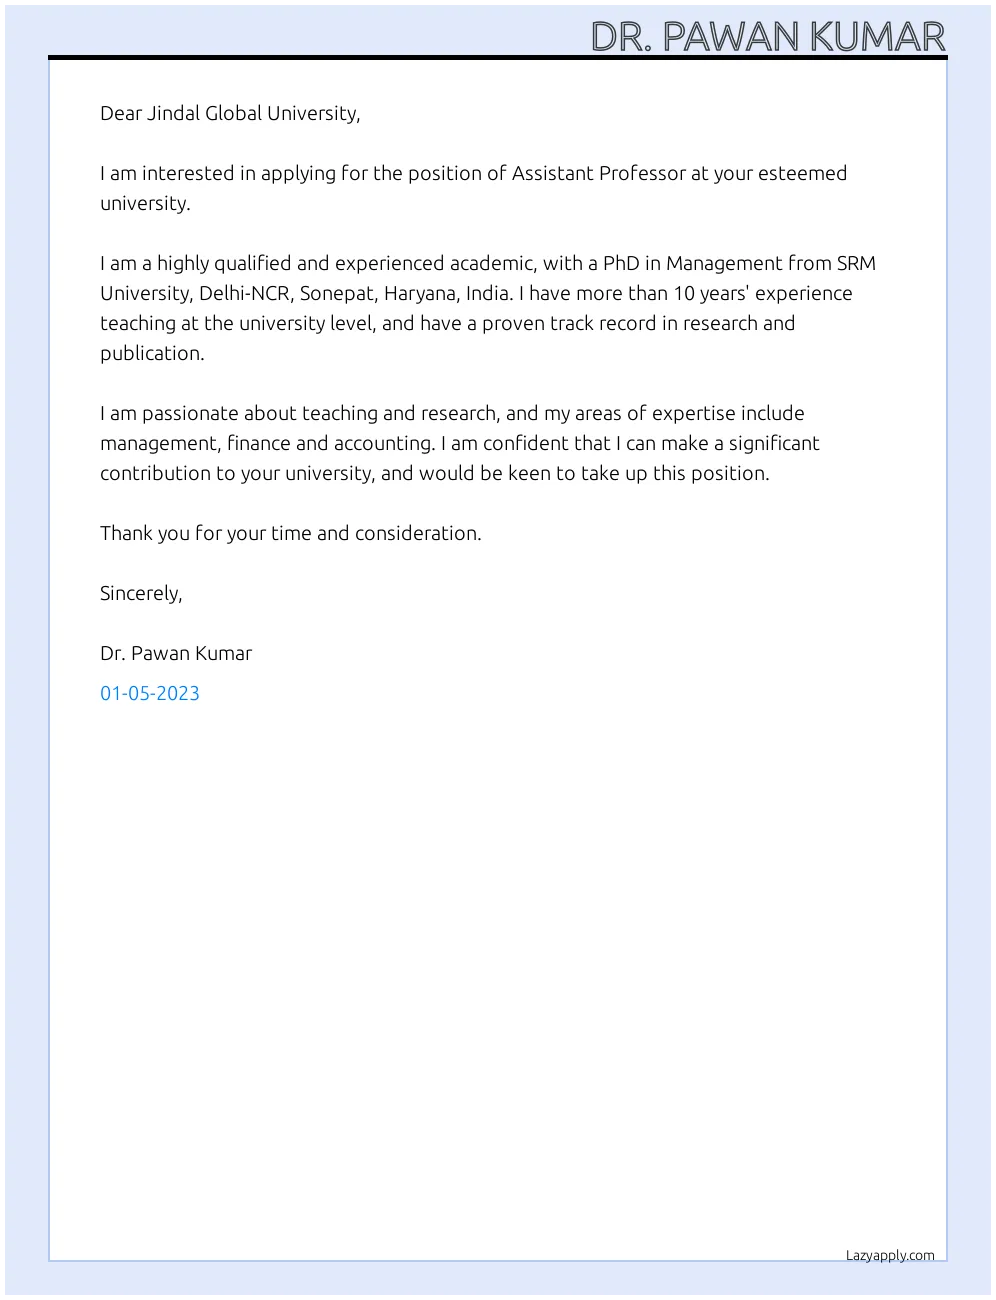The image size is (996, 1300).
Task: Click the word Haryana
Action: 422,293
